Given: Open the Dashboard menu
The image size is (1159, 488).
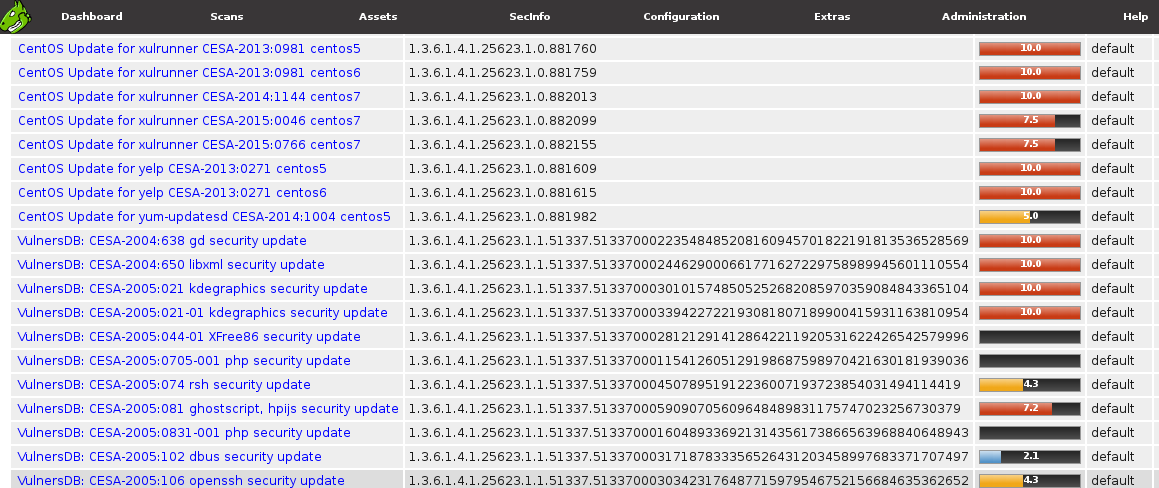Looking at the screenshot, I should (92, 16).
